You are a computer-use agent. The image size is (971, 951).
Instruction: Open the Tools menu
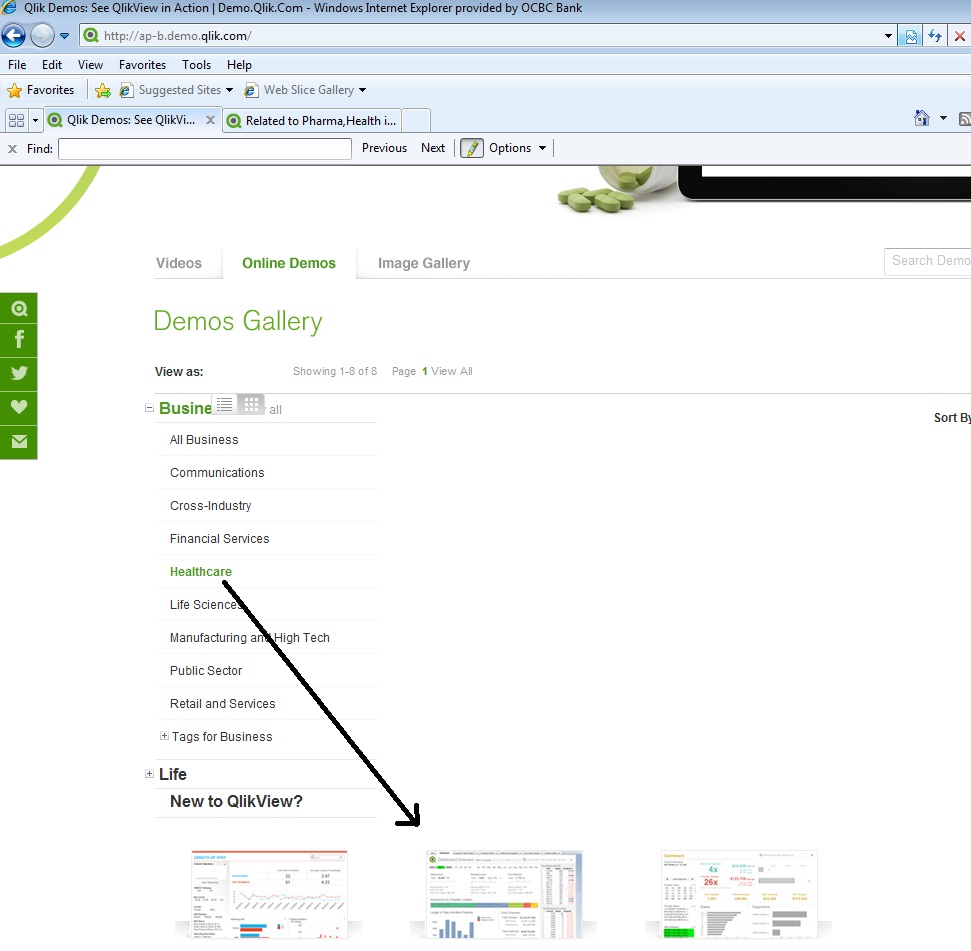pos(196,64)
